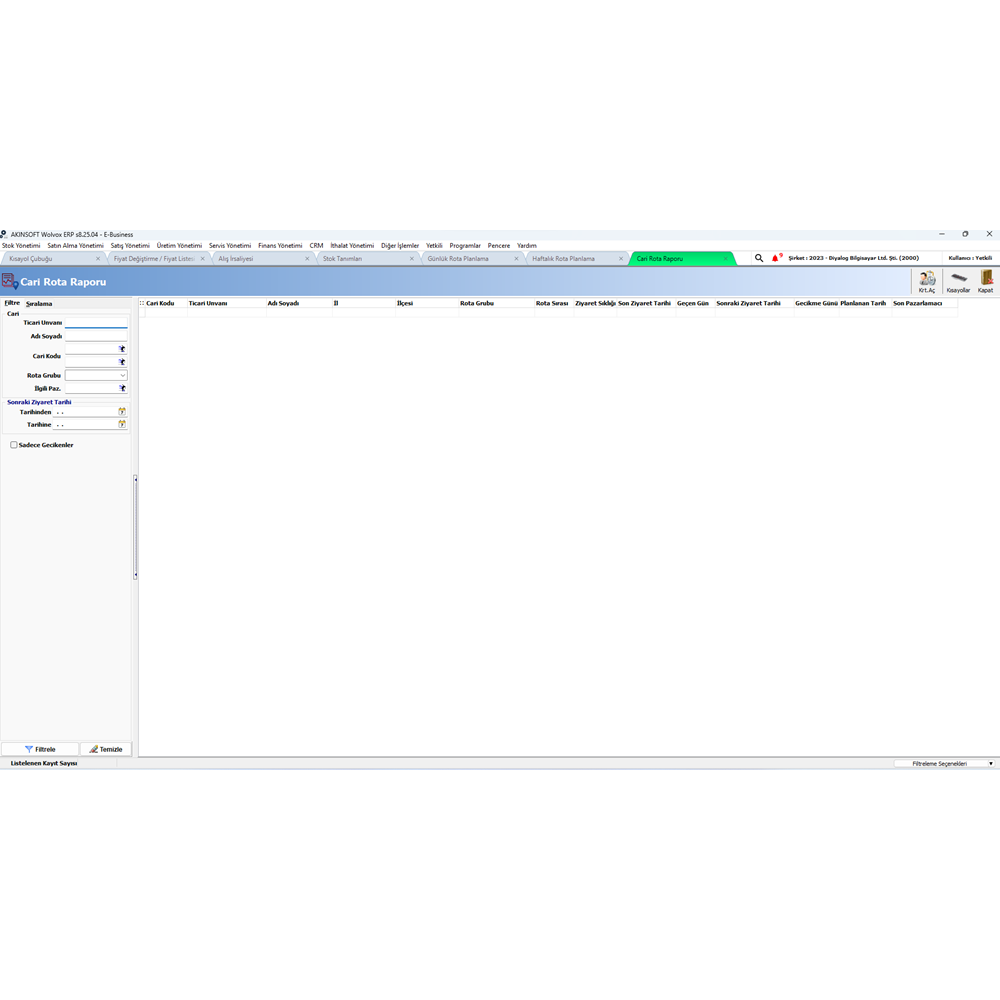Switch to Haftalık Rota Planlama tab
The image size is (1000, 1000).
coord(563,259)
